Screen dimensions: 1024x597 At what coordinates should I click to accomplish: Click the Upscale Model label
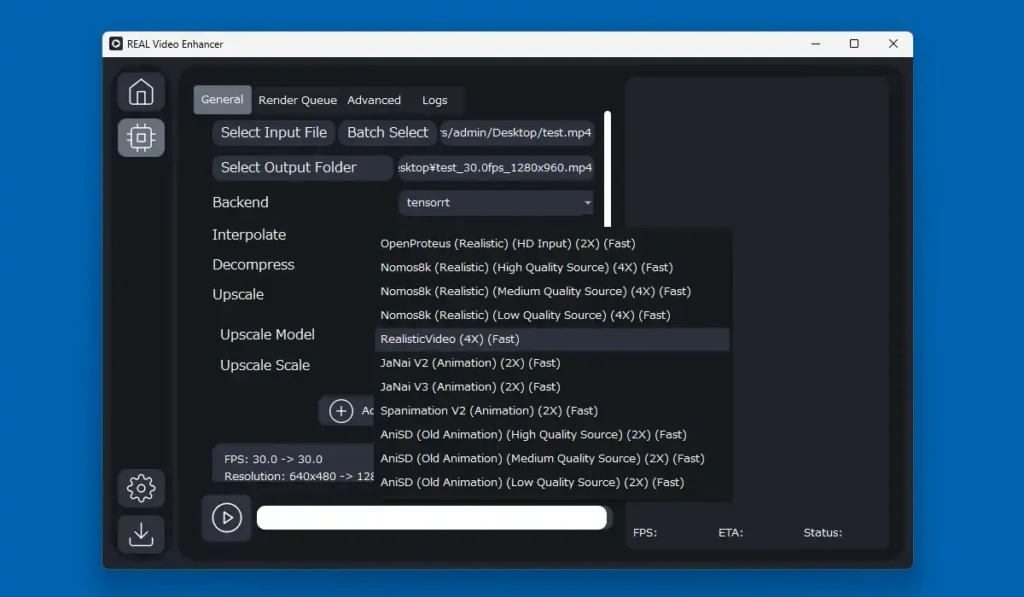pos(267,334)
